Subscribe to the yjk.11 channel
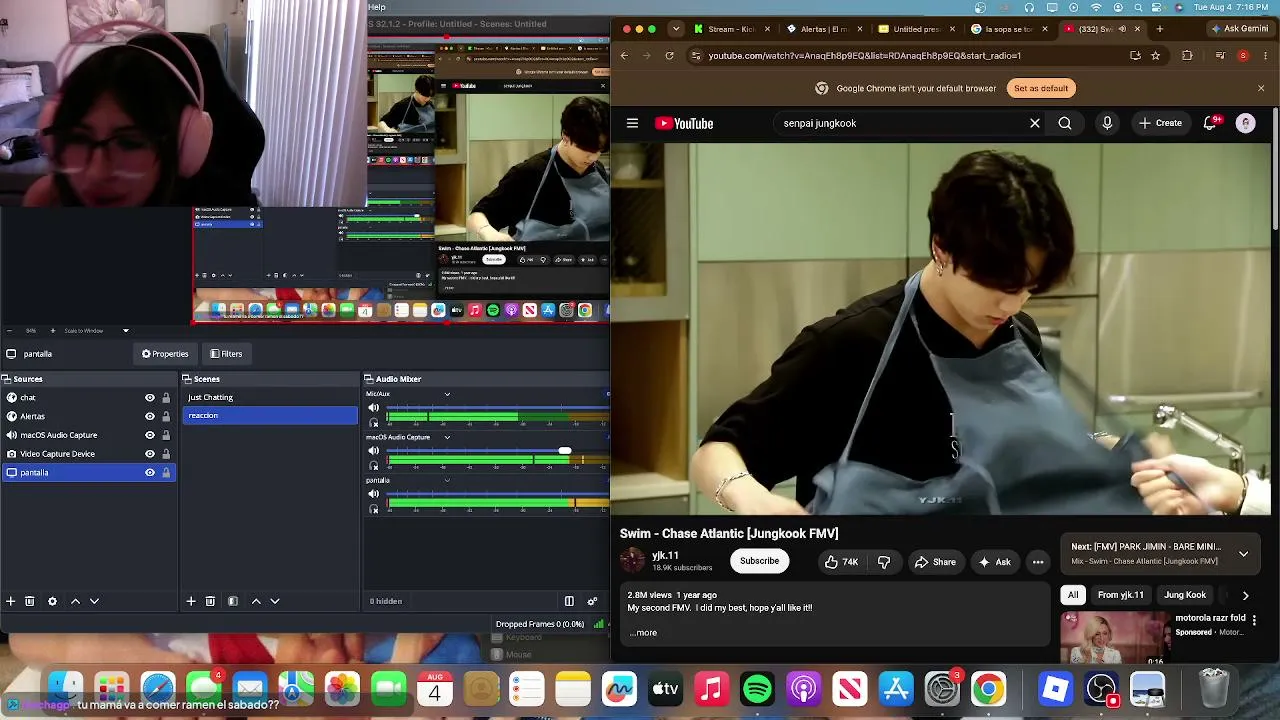 [759, 561]
